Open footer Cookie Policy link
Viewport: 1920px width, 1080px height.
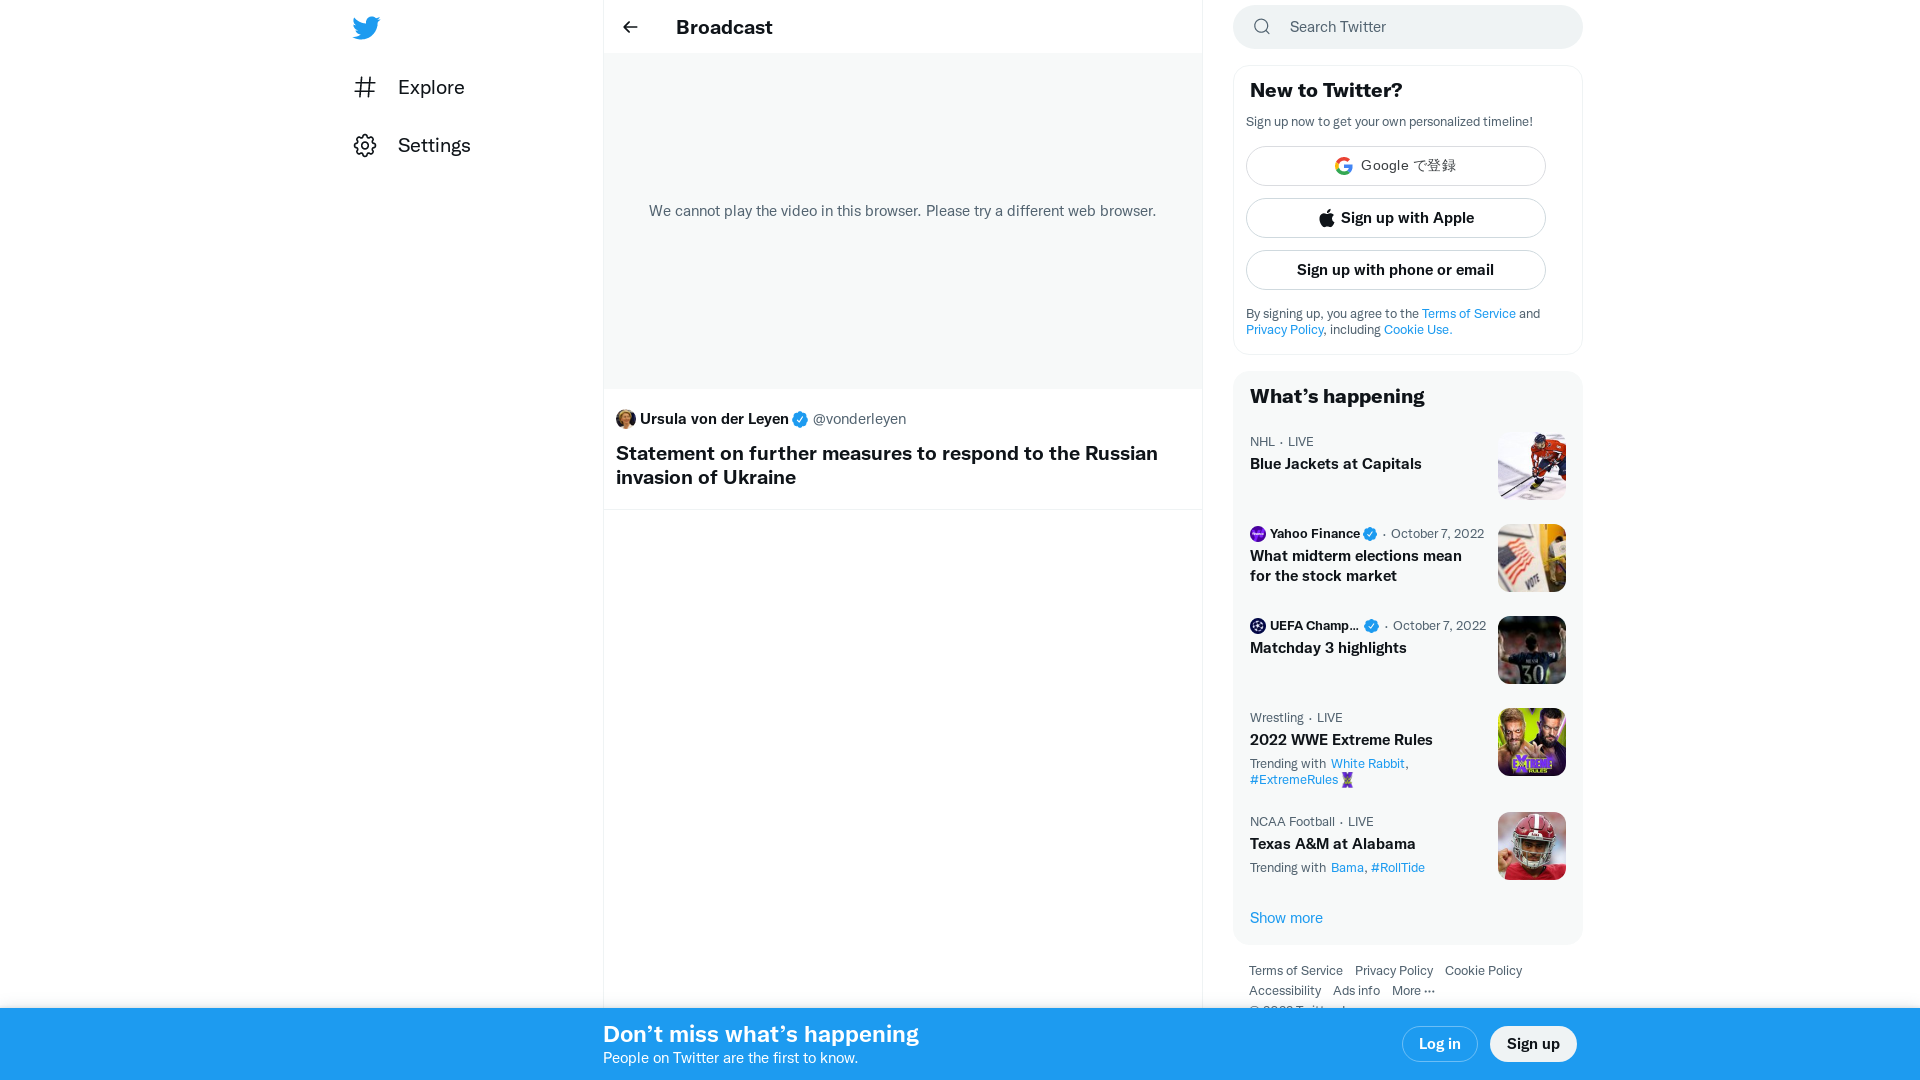[1484, 971]
